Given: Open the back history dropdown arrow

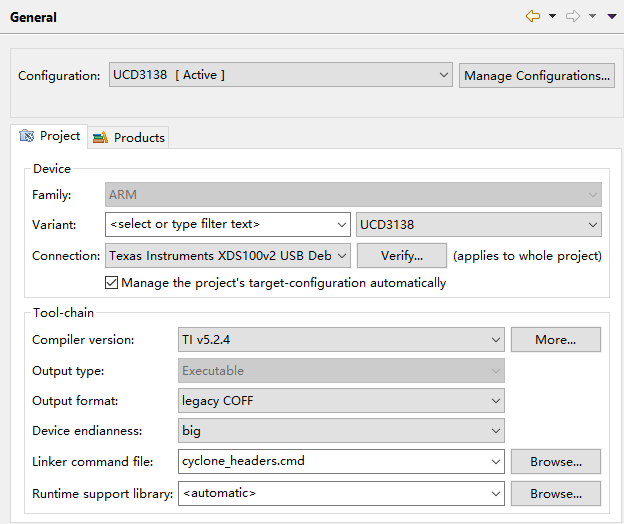Looking at the screenshot, I should click(552, 17).
